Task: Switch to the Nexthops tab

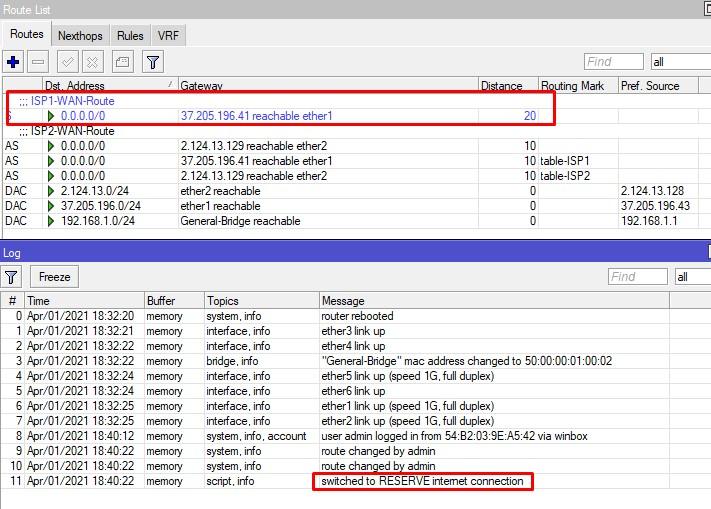Action: [x=80, y=35]
